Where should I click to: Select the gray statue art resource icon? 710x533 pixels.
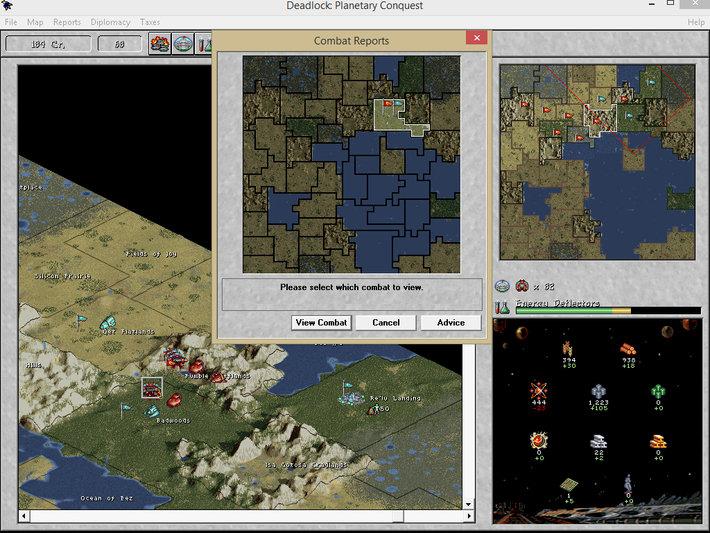(x=628, y=483)
